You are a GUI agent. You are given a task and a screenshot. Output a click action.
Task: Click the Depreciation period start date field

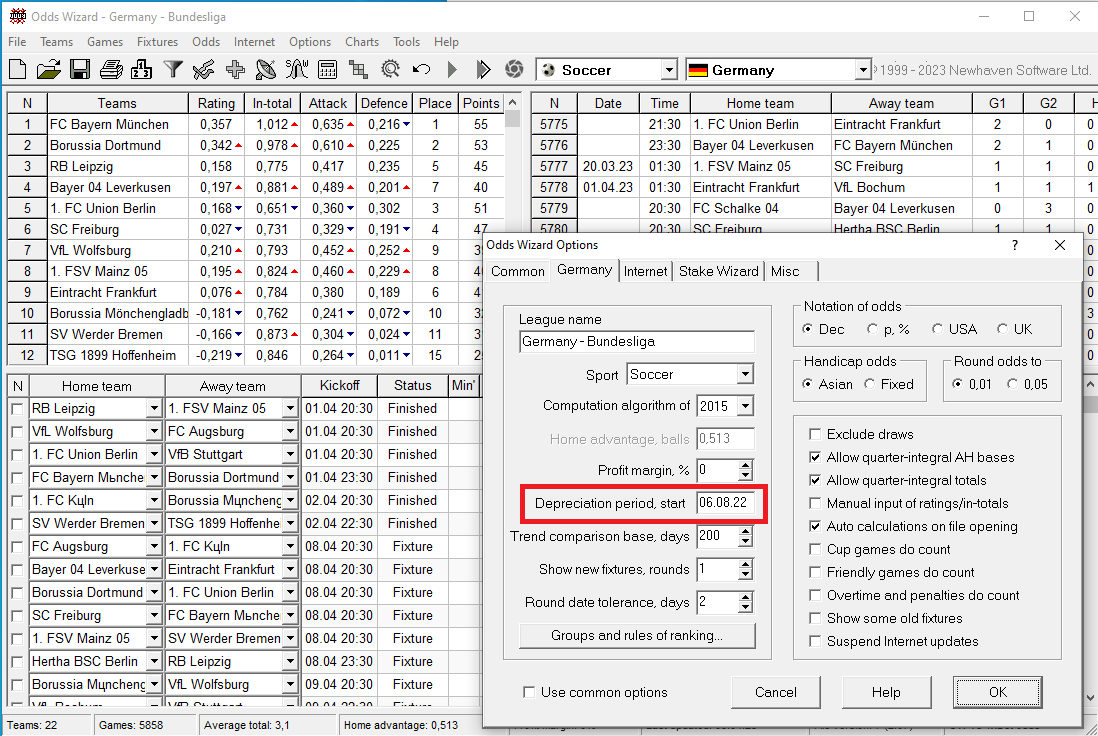pos(725,503)
